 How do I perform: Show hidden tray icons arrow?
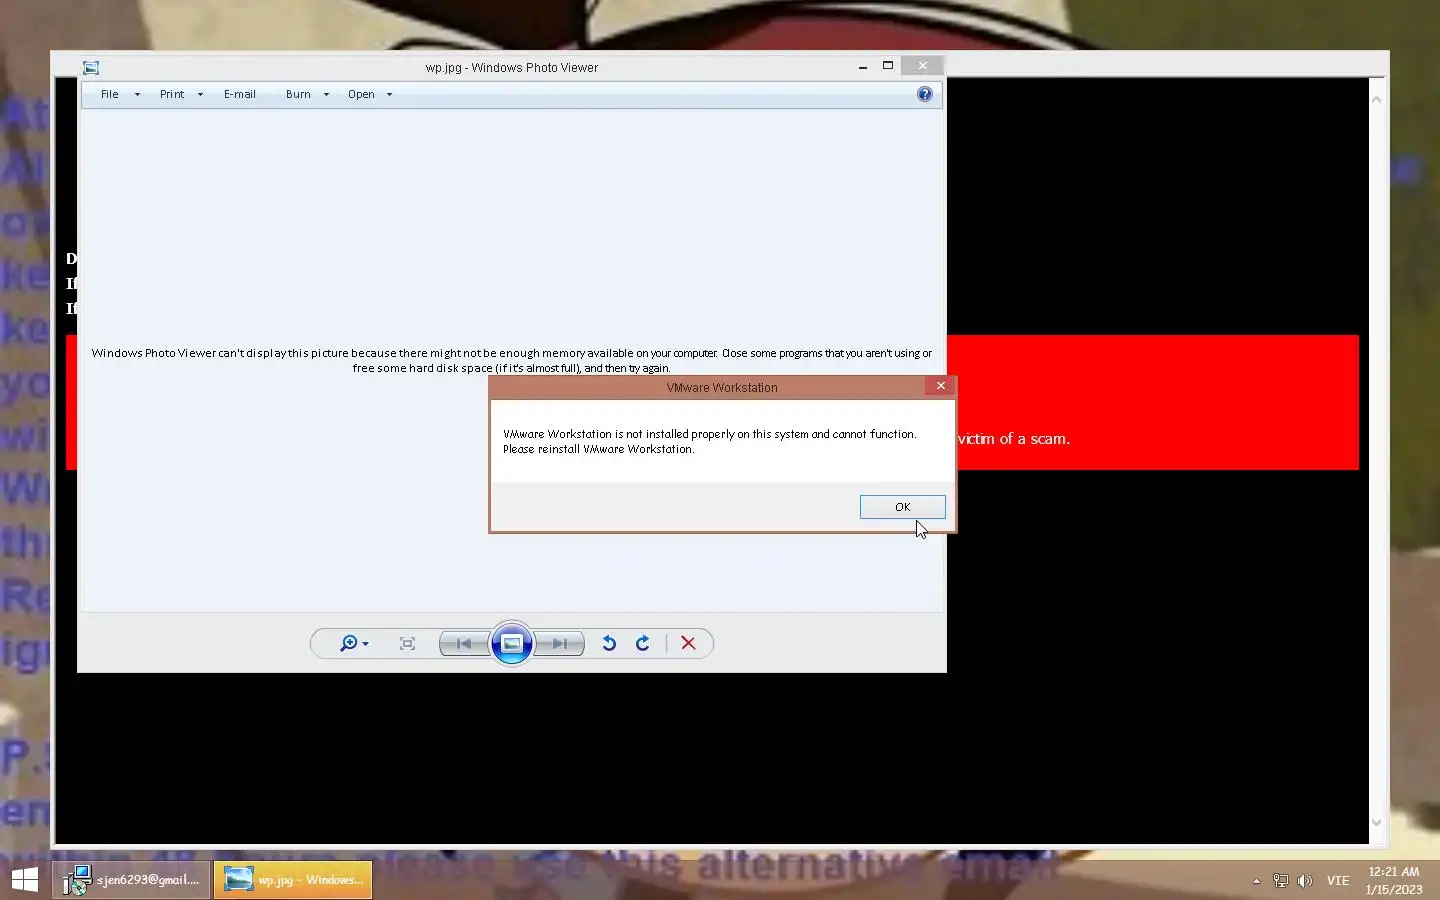click(x=1256, y=881)
